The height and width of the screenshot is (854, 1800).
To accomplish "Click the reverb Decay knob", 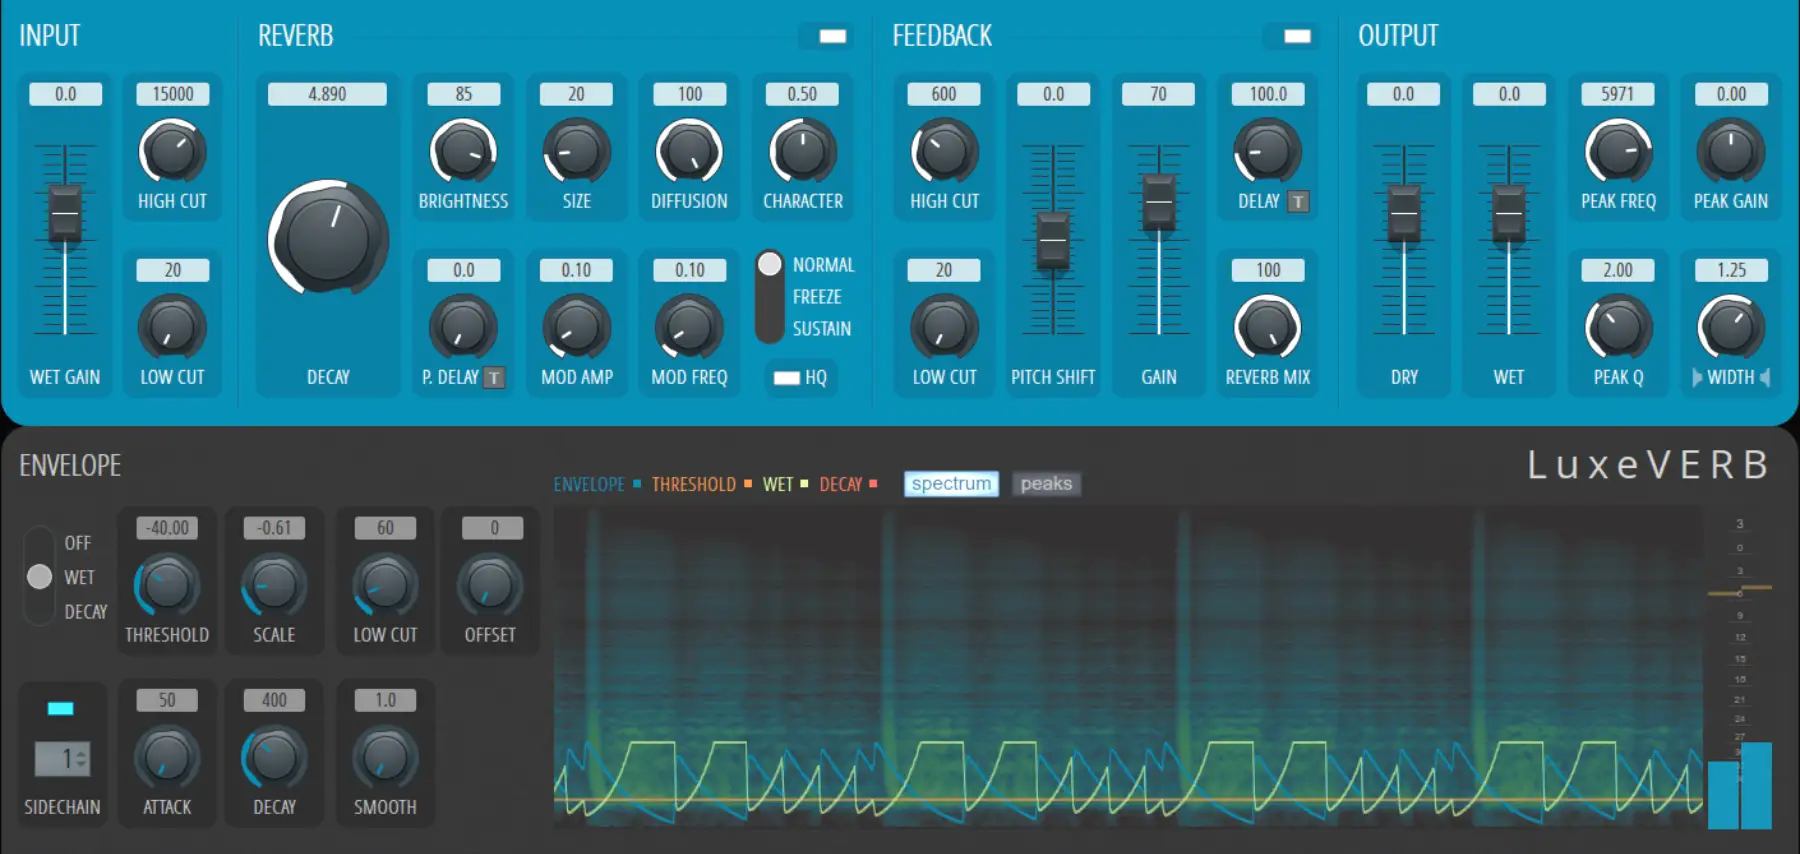I will 328,239.
